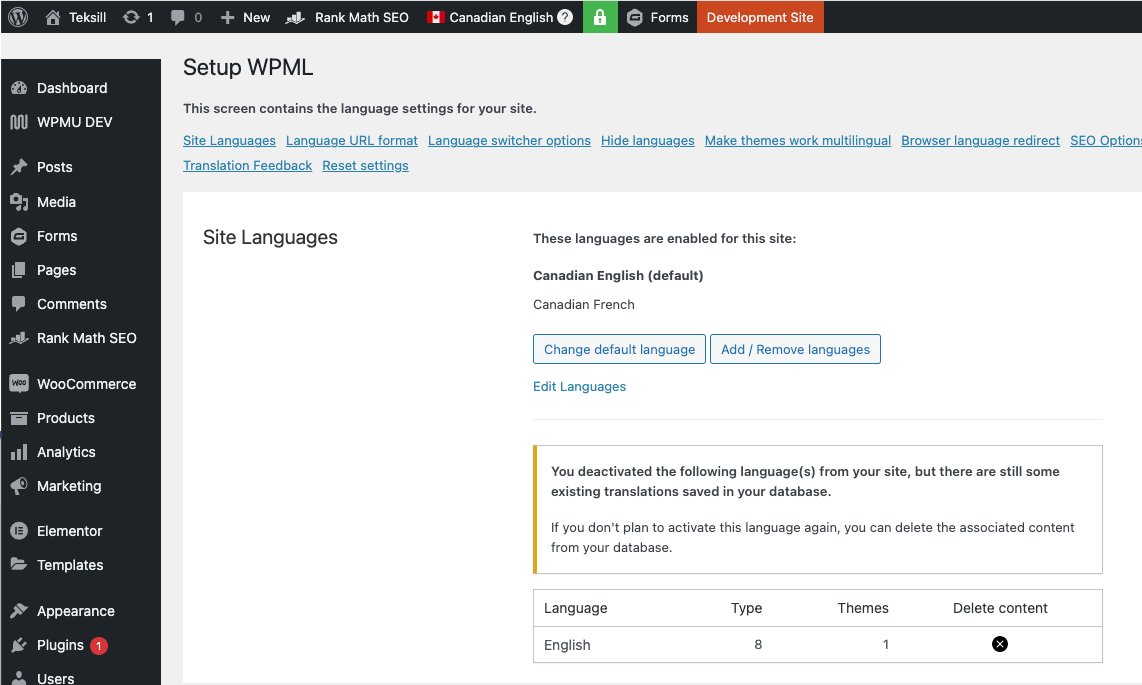
Task: Click the Comments sidebar icon
Action: (x=19, y=304)
